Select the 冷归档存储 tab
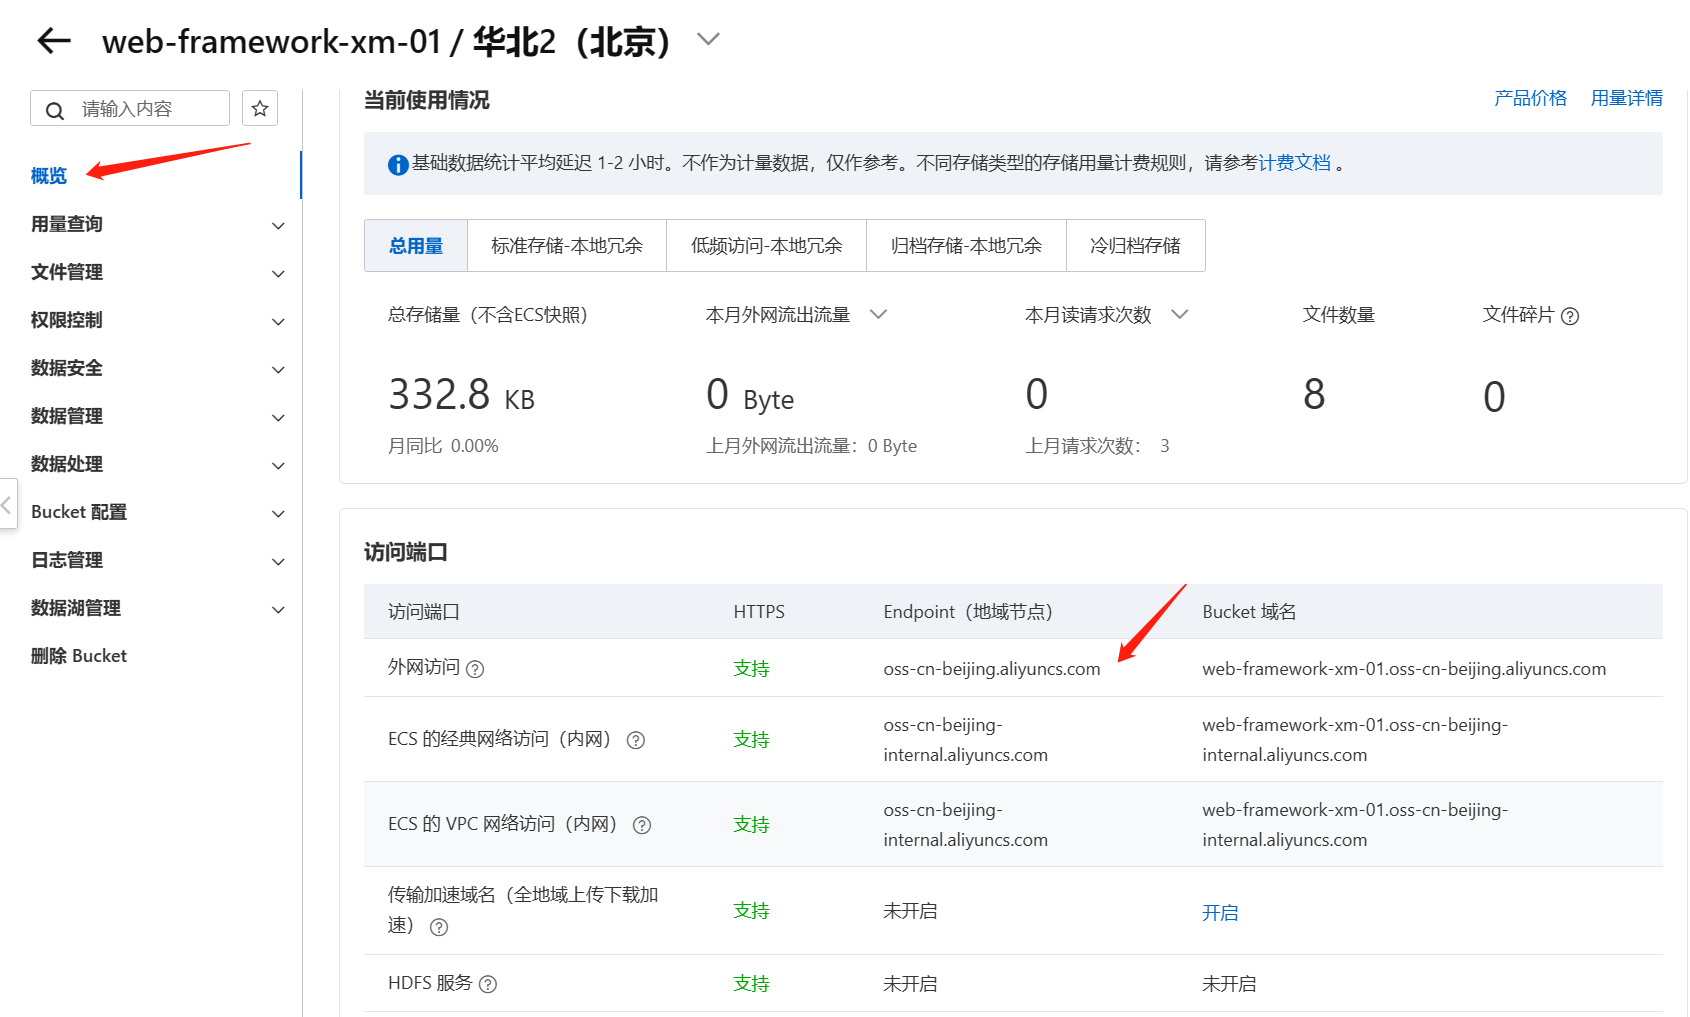 click(1136, 245)
